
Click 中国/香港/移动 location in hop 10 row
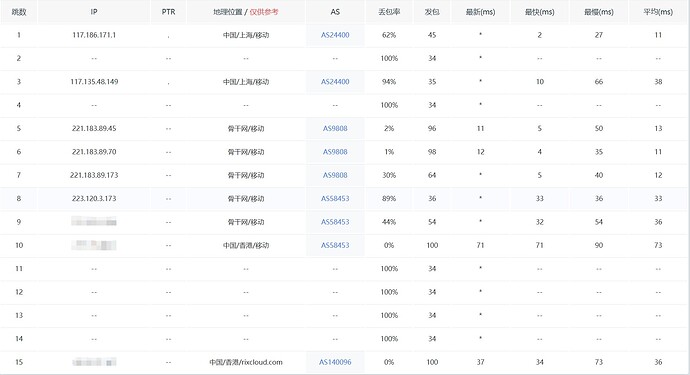[246, 245]
